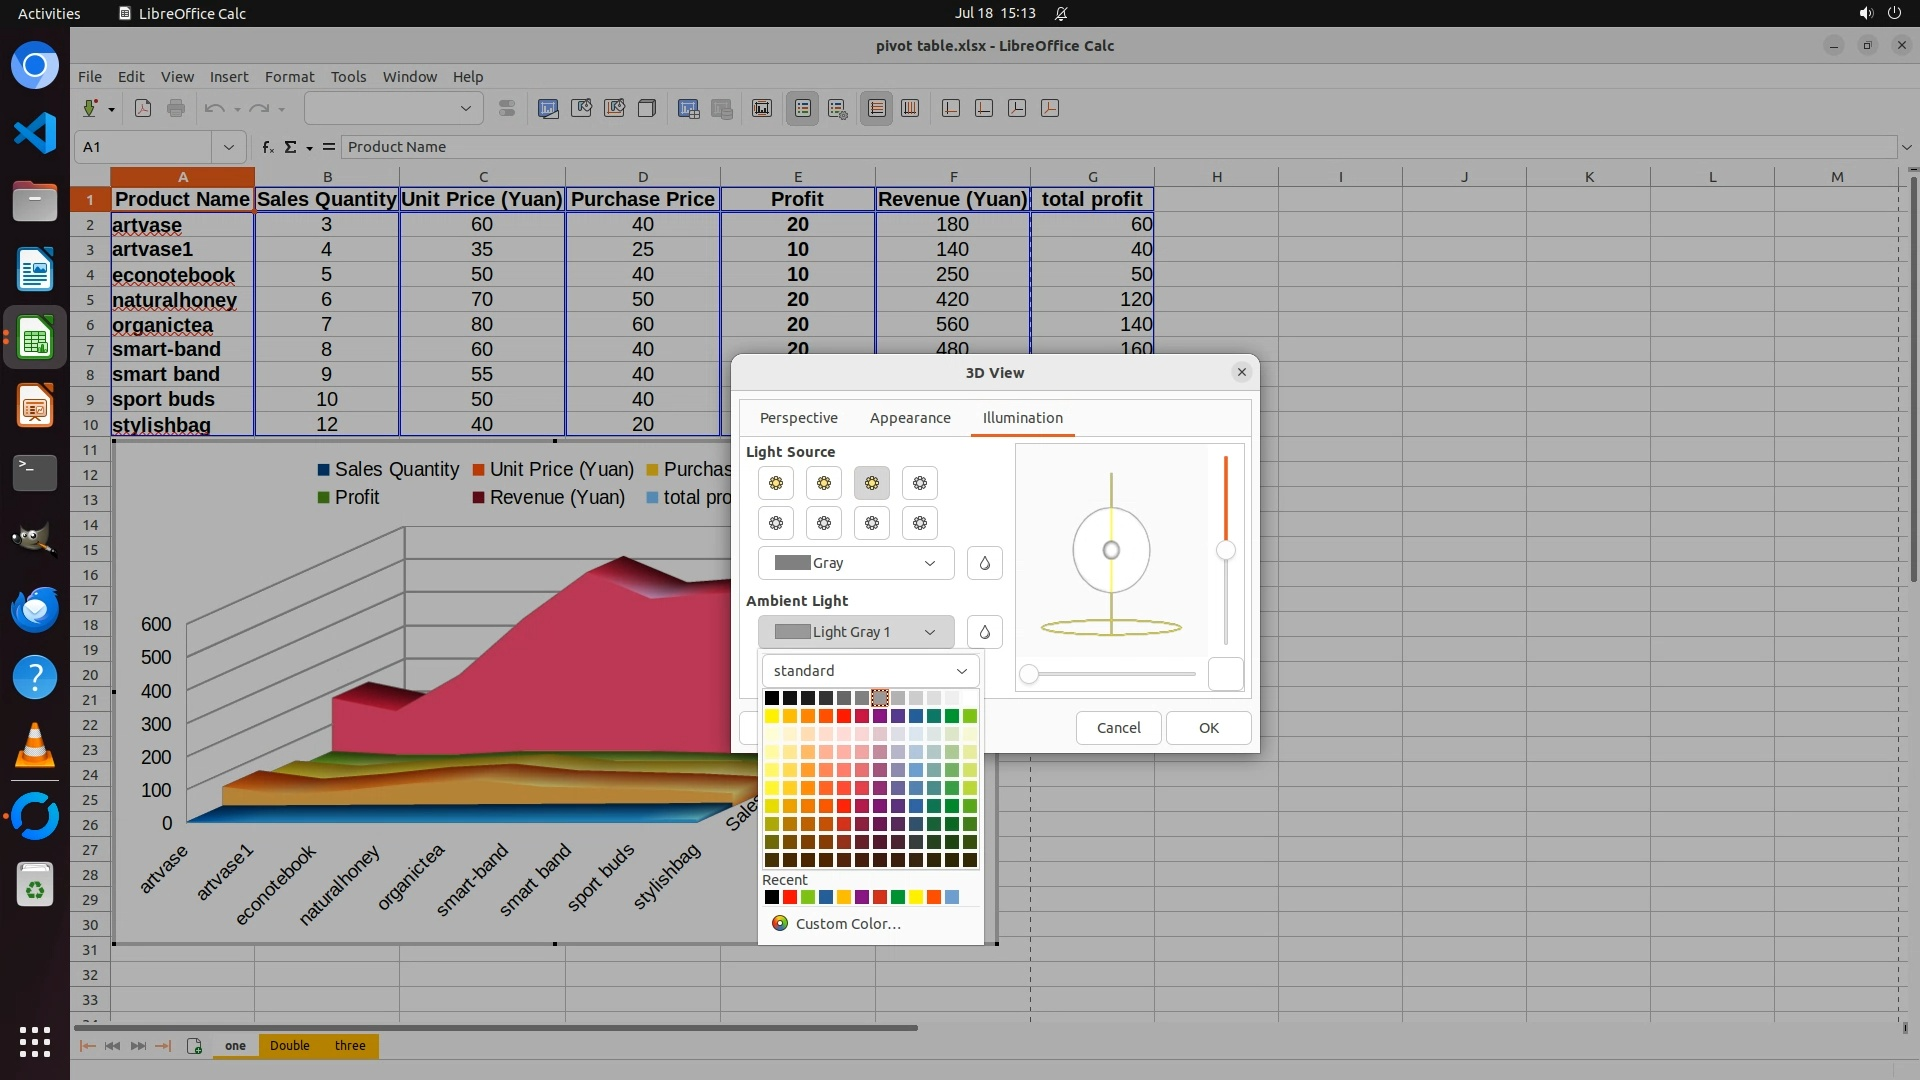Open the Gray light source color dropdown
Viewport: 1920px width, 1080px height.
(855, 563)
